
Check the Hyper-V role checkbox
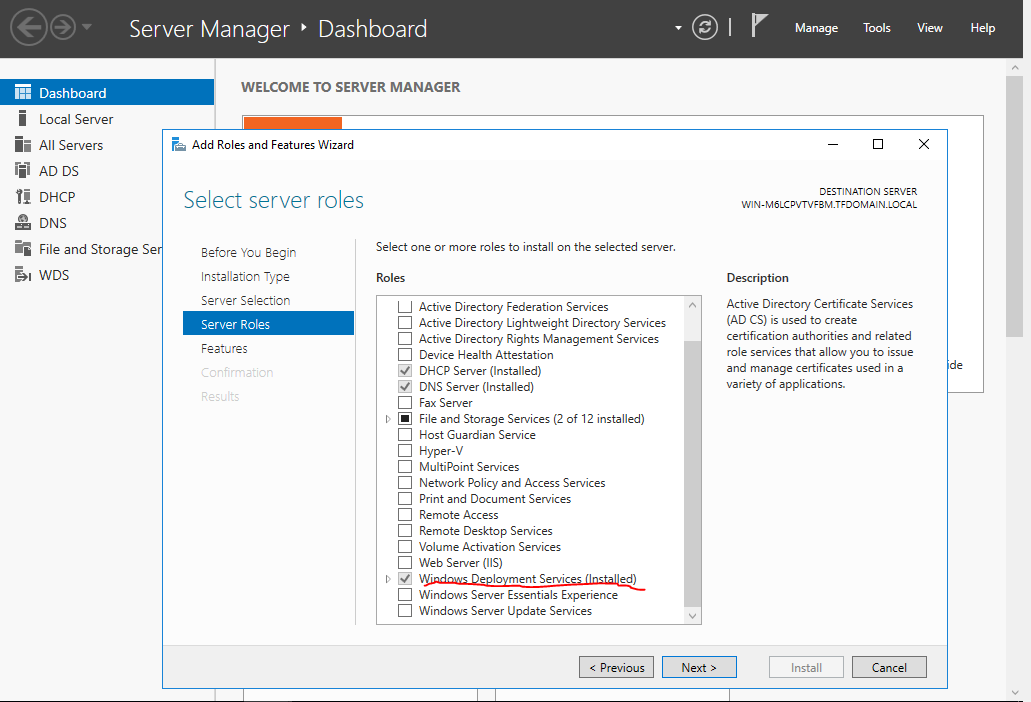tap(405, 451)
